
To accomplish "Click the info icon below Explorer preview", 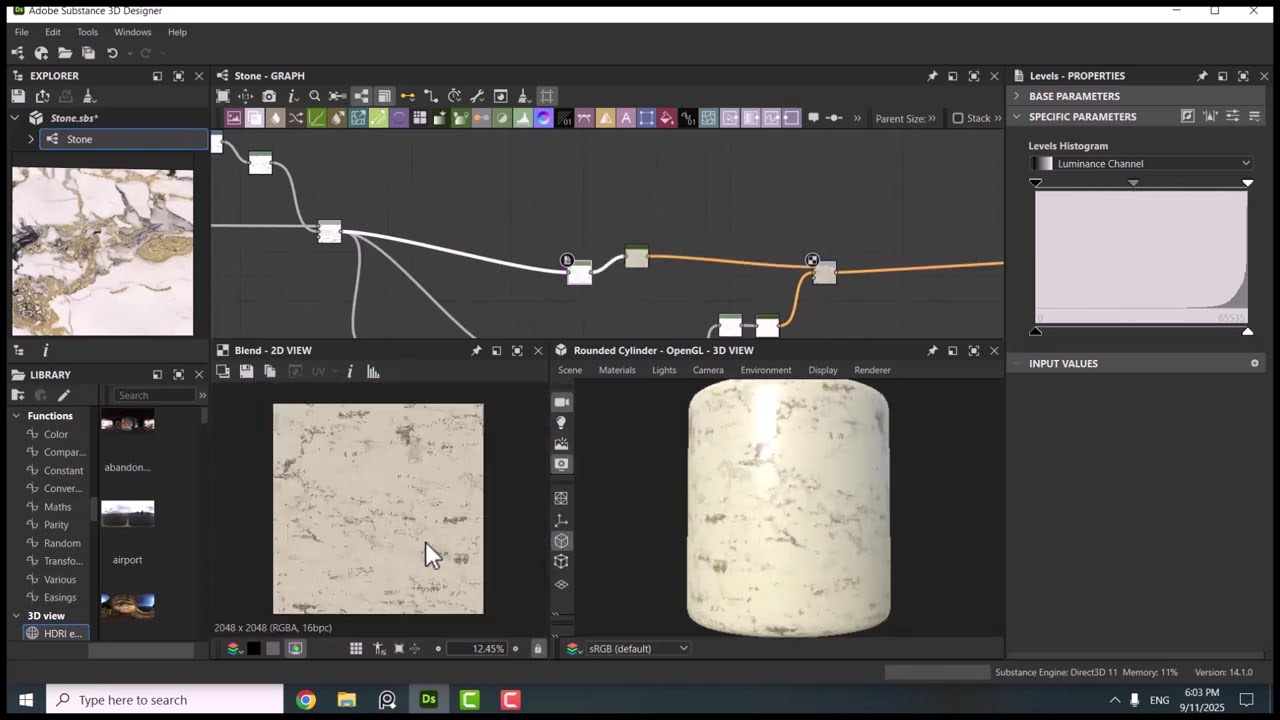I will 45,350.
